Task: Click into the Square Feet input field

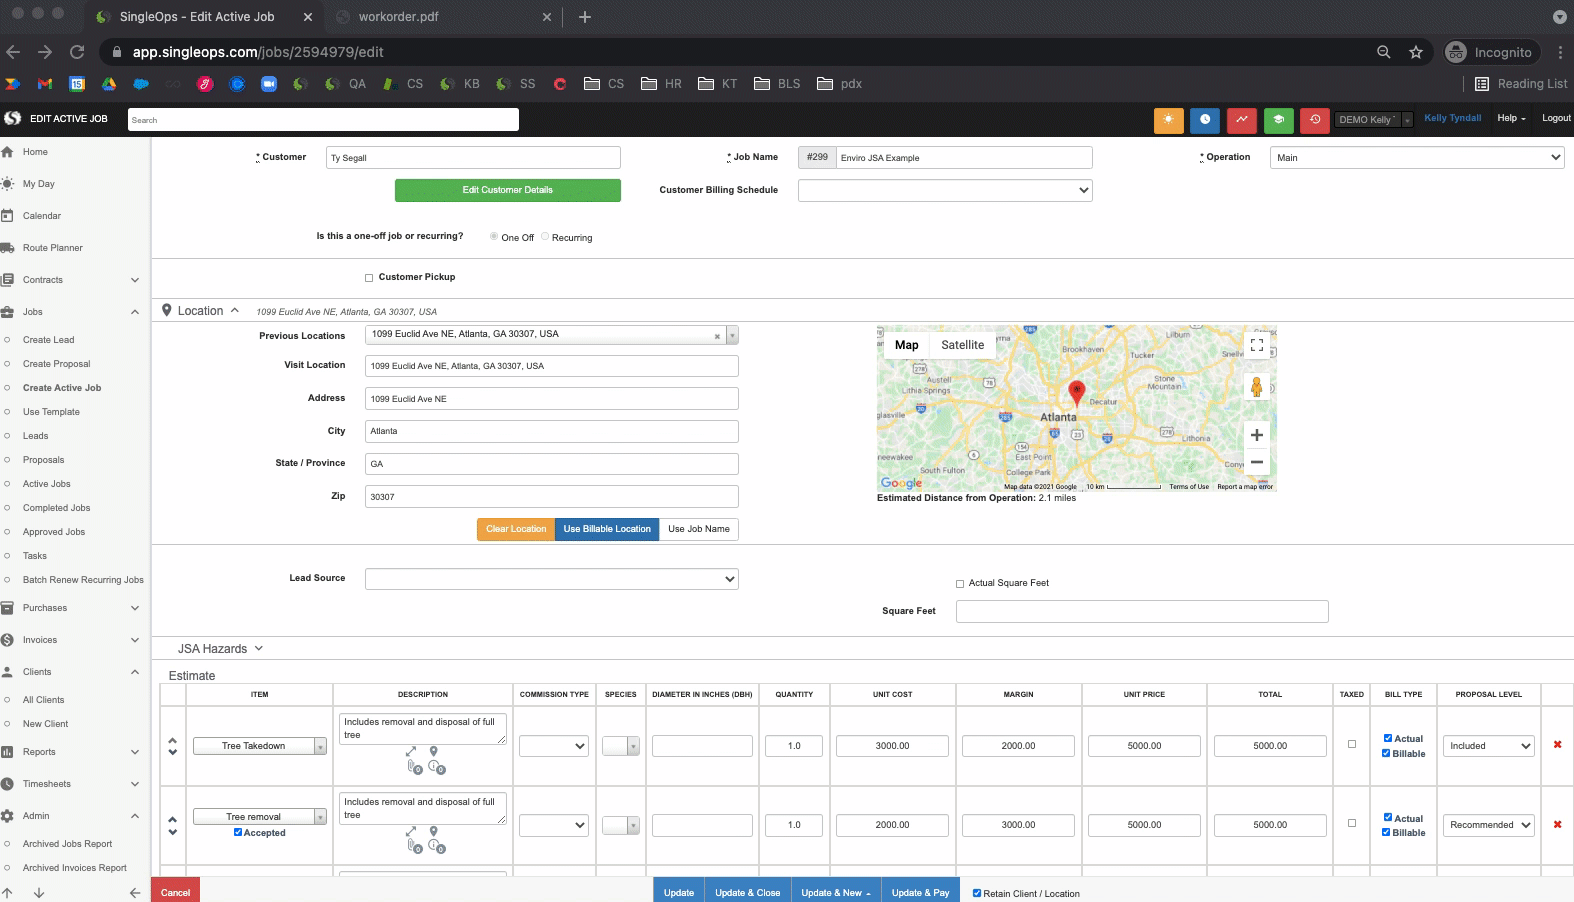Action: click(x=1141, y=611)
